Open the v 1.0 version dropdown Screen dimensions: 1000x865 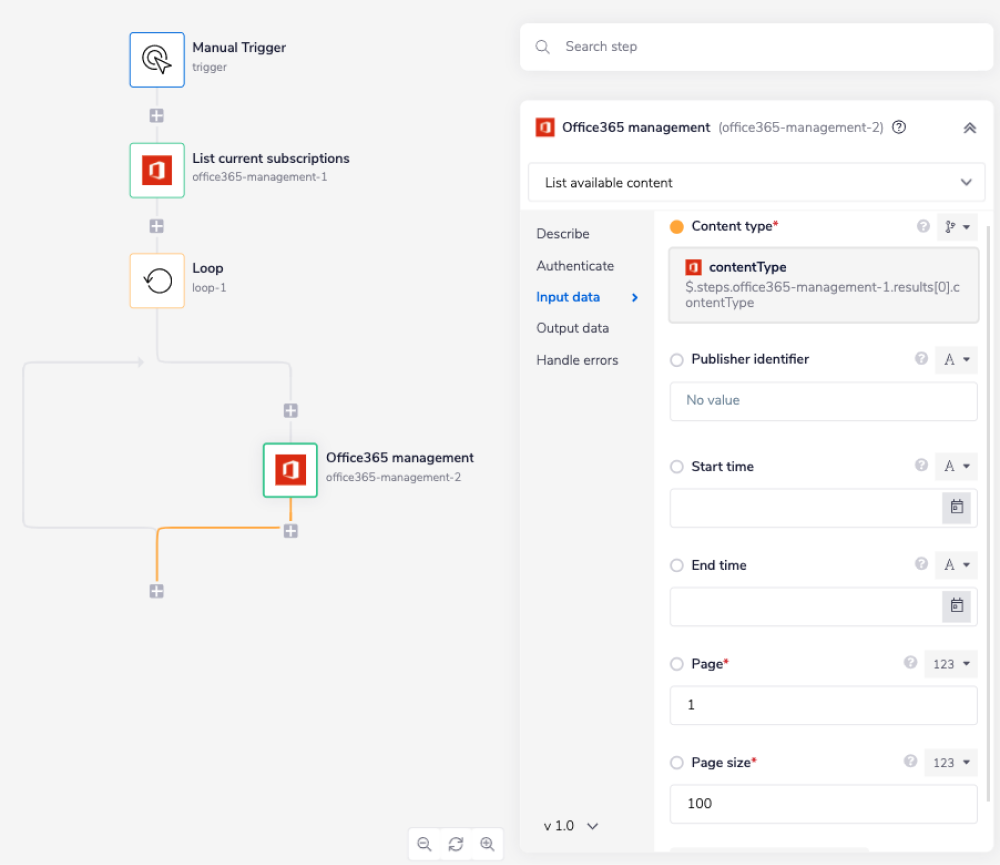click(x=570, y=825)
